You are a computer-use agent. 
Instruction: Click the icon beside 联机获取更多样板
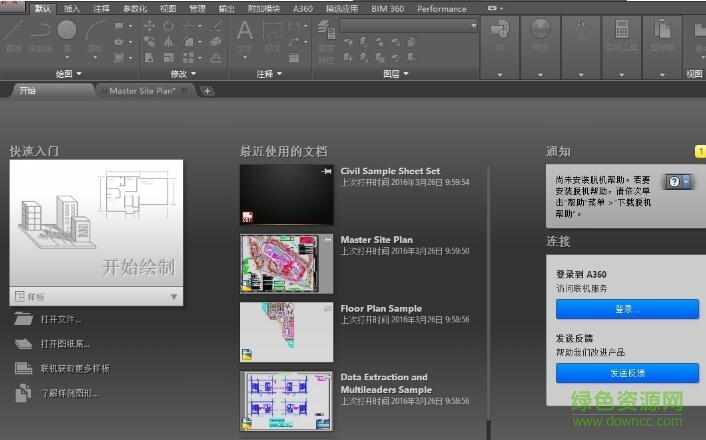pos(23,368)
